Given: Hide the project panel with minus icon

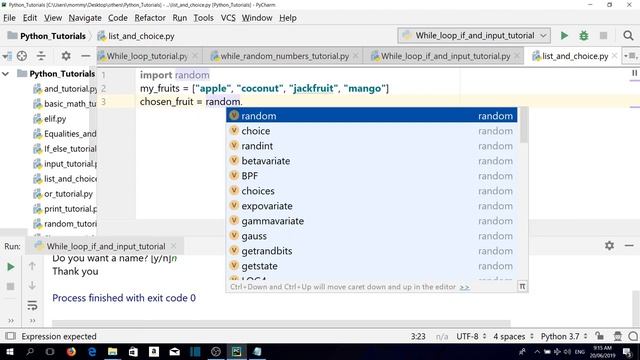Looking at the screenshot, I should (x=85, y=56).
